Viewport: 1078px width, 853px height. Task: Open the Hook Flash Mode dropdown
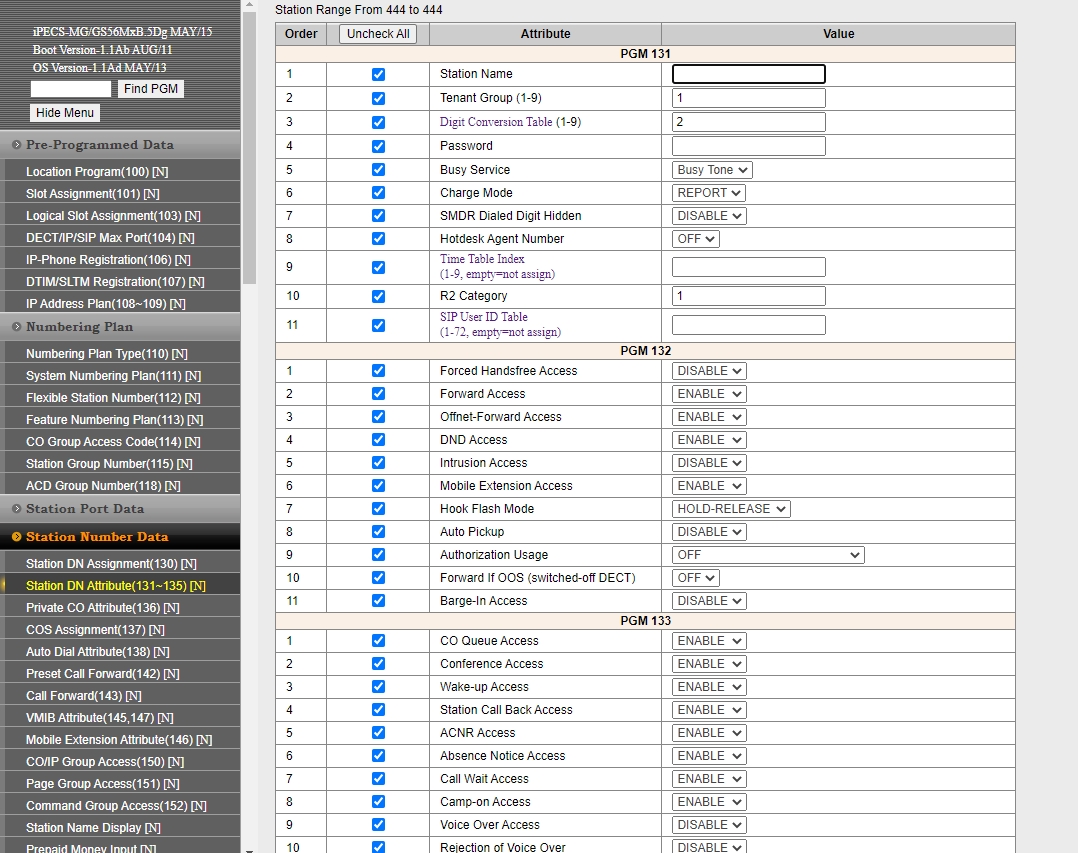[x=731, y=509]
